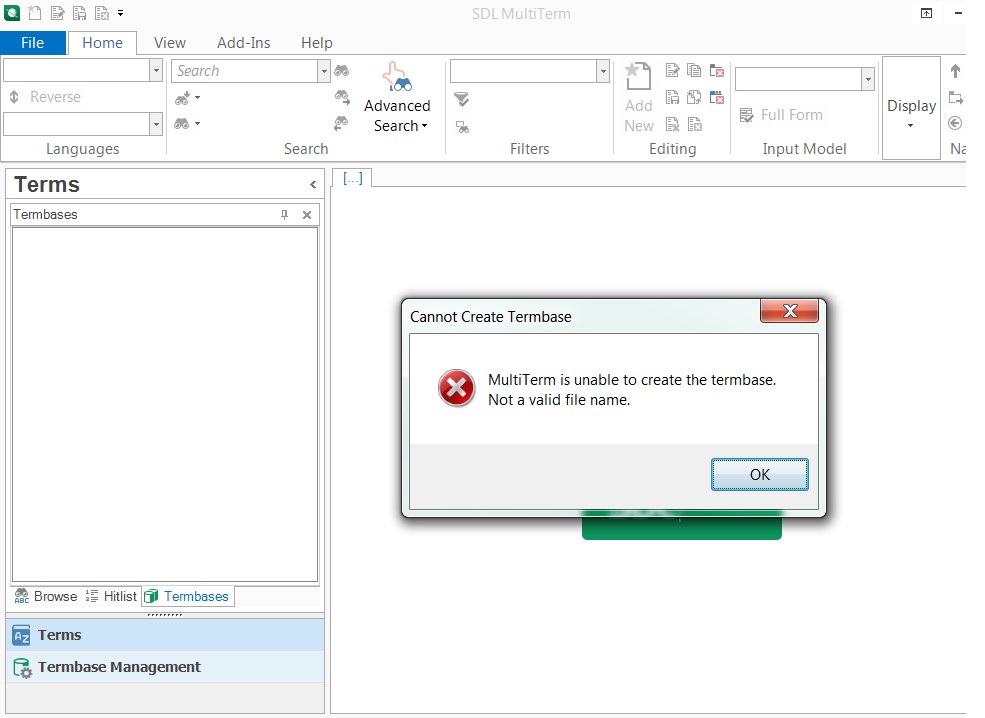Collapse the Terms navigation pane with chevron

point(313,184)
